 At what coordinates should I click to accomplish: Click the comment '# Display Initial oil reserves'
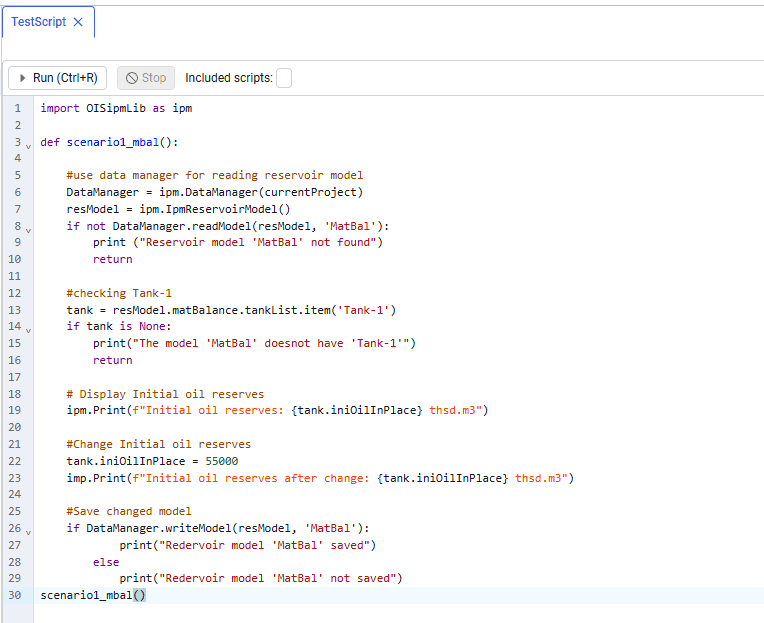pyautogui.click(x=165, y=394)
